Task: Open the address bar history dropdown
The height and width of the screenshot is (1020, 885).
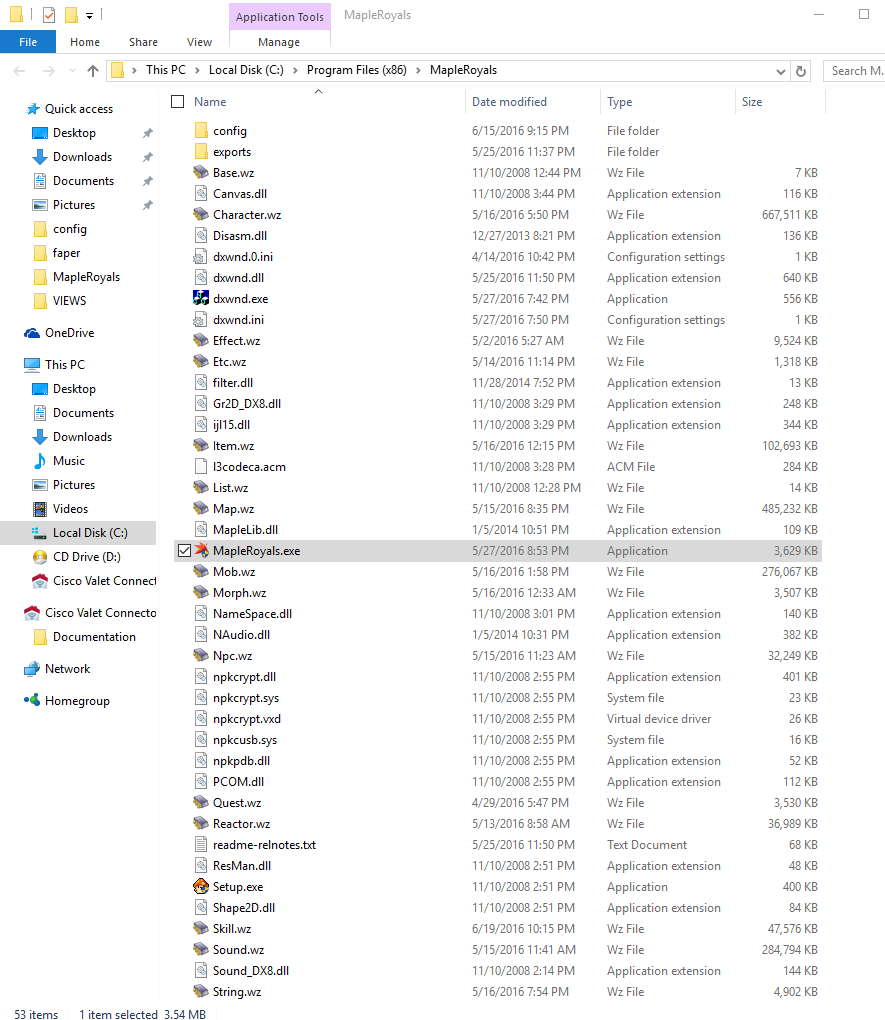Action: pyautogui.click(x=781, y=72)
